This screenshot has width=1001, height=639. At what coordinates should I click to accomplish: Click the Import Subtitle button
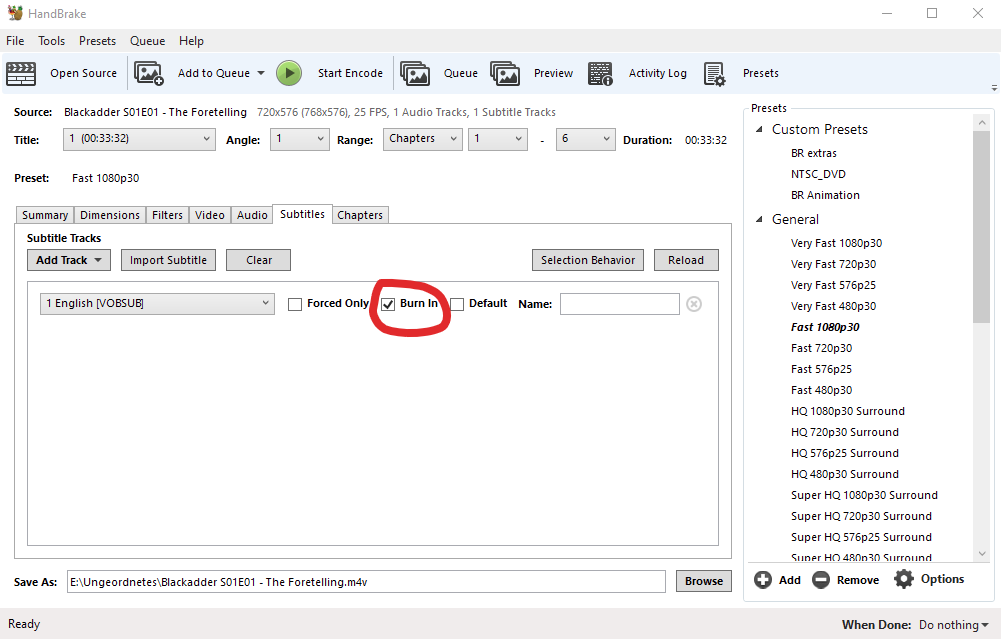169,260
